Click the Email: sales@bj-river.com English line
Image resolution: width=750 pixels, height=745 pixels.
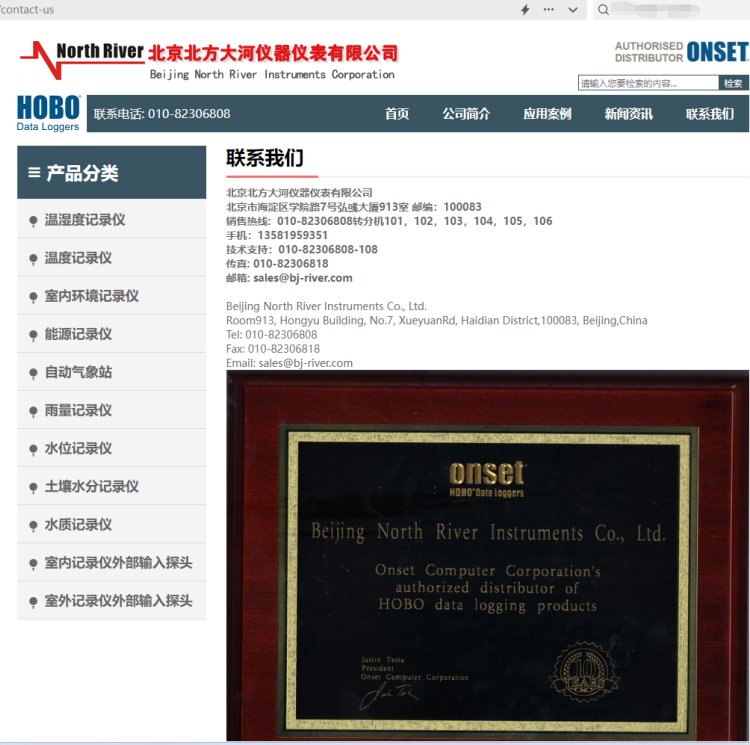pos(289,363)
